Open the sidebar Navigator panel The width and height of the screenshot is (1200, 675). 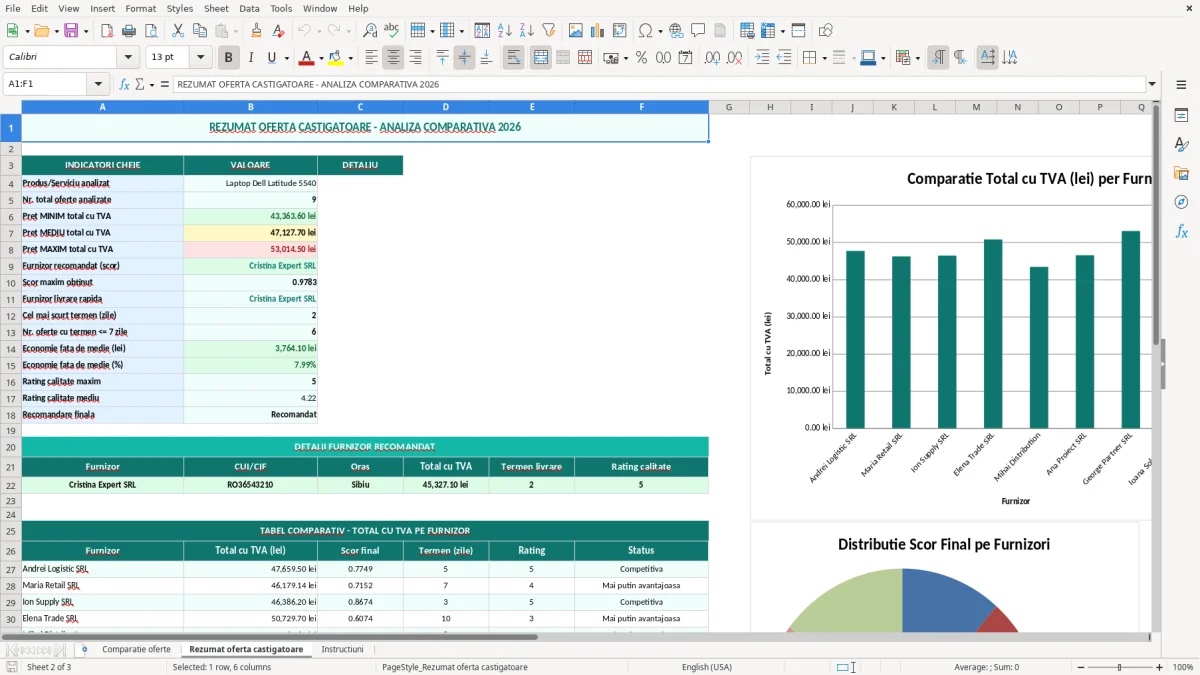(1181, 202)
